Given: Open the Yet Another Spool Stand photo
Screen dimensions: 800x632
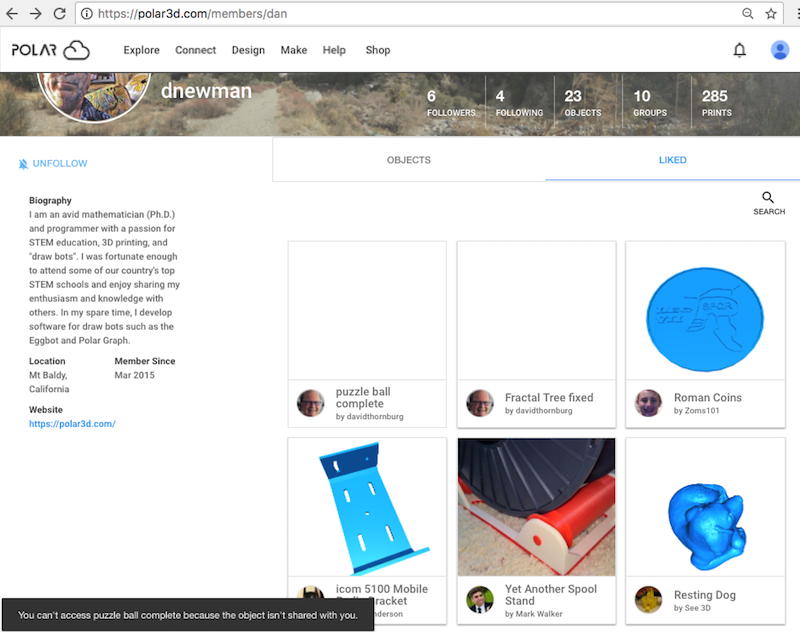Looking at the screenshot, I should [536, 507].
